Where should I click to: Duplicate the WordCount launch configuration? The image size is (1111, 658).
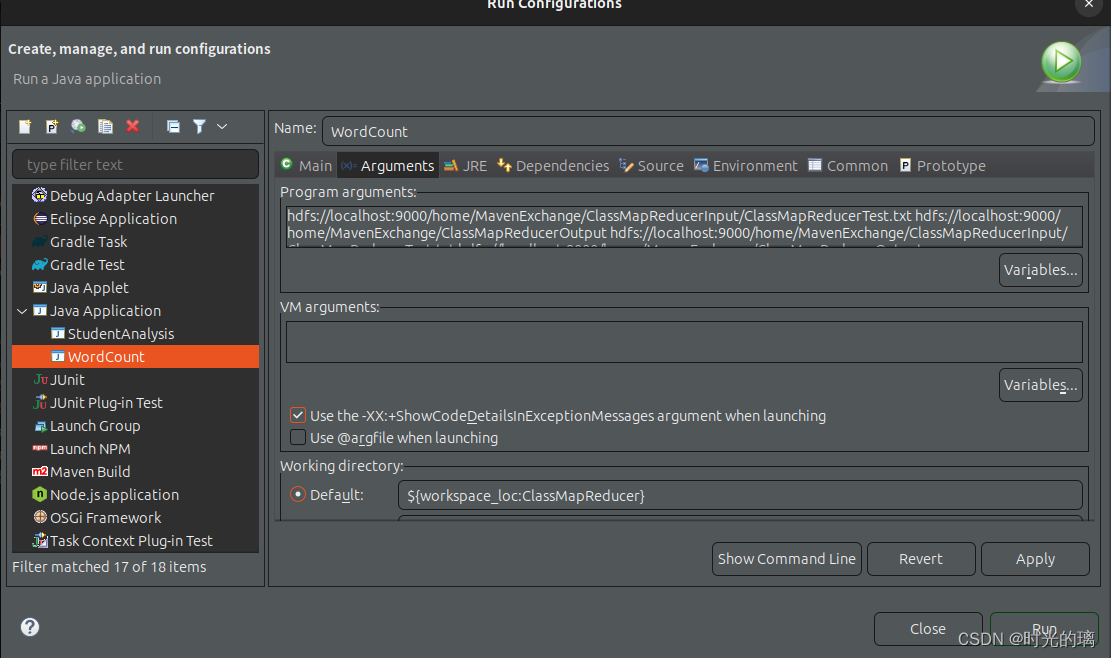105,126
